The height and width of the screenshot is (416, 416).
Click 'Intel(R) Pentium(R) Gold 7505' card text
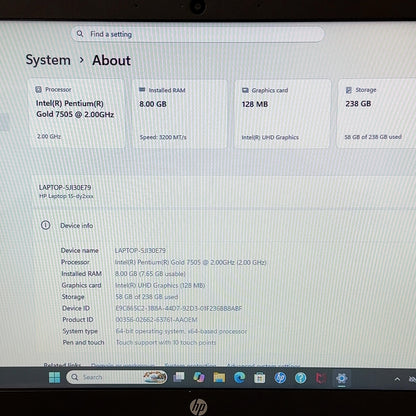coord(75,109)
